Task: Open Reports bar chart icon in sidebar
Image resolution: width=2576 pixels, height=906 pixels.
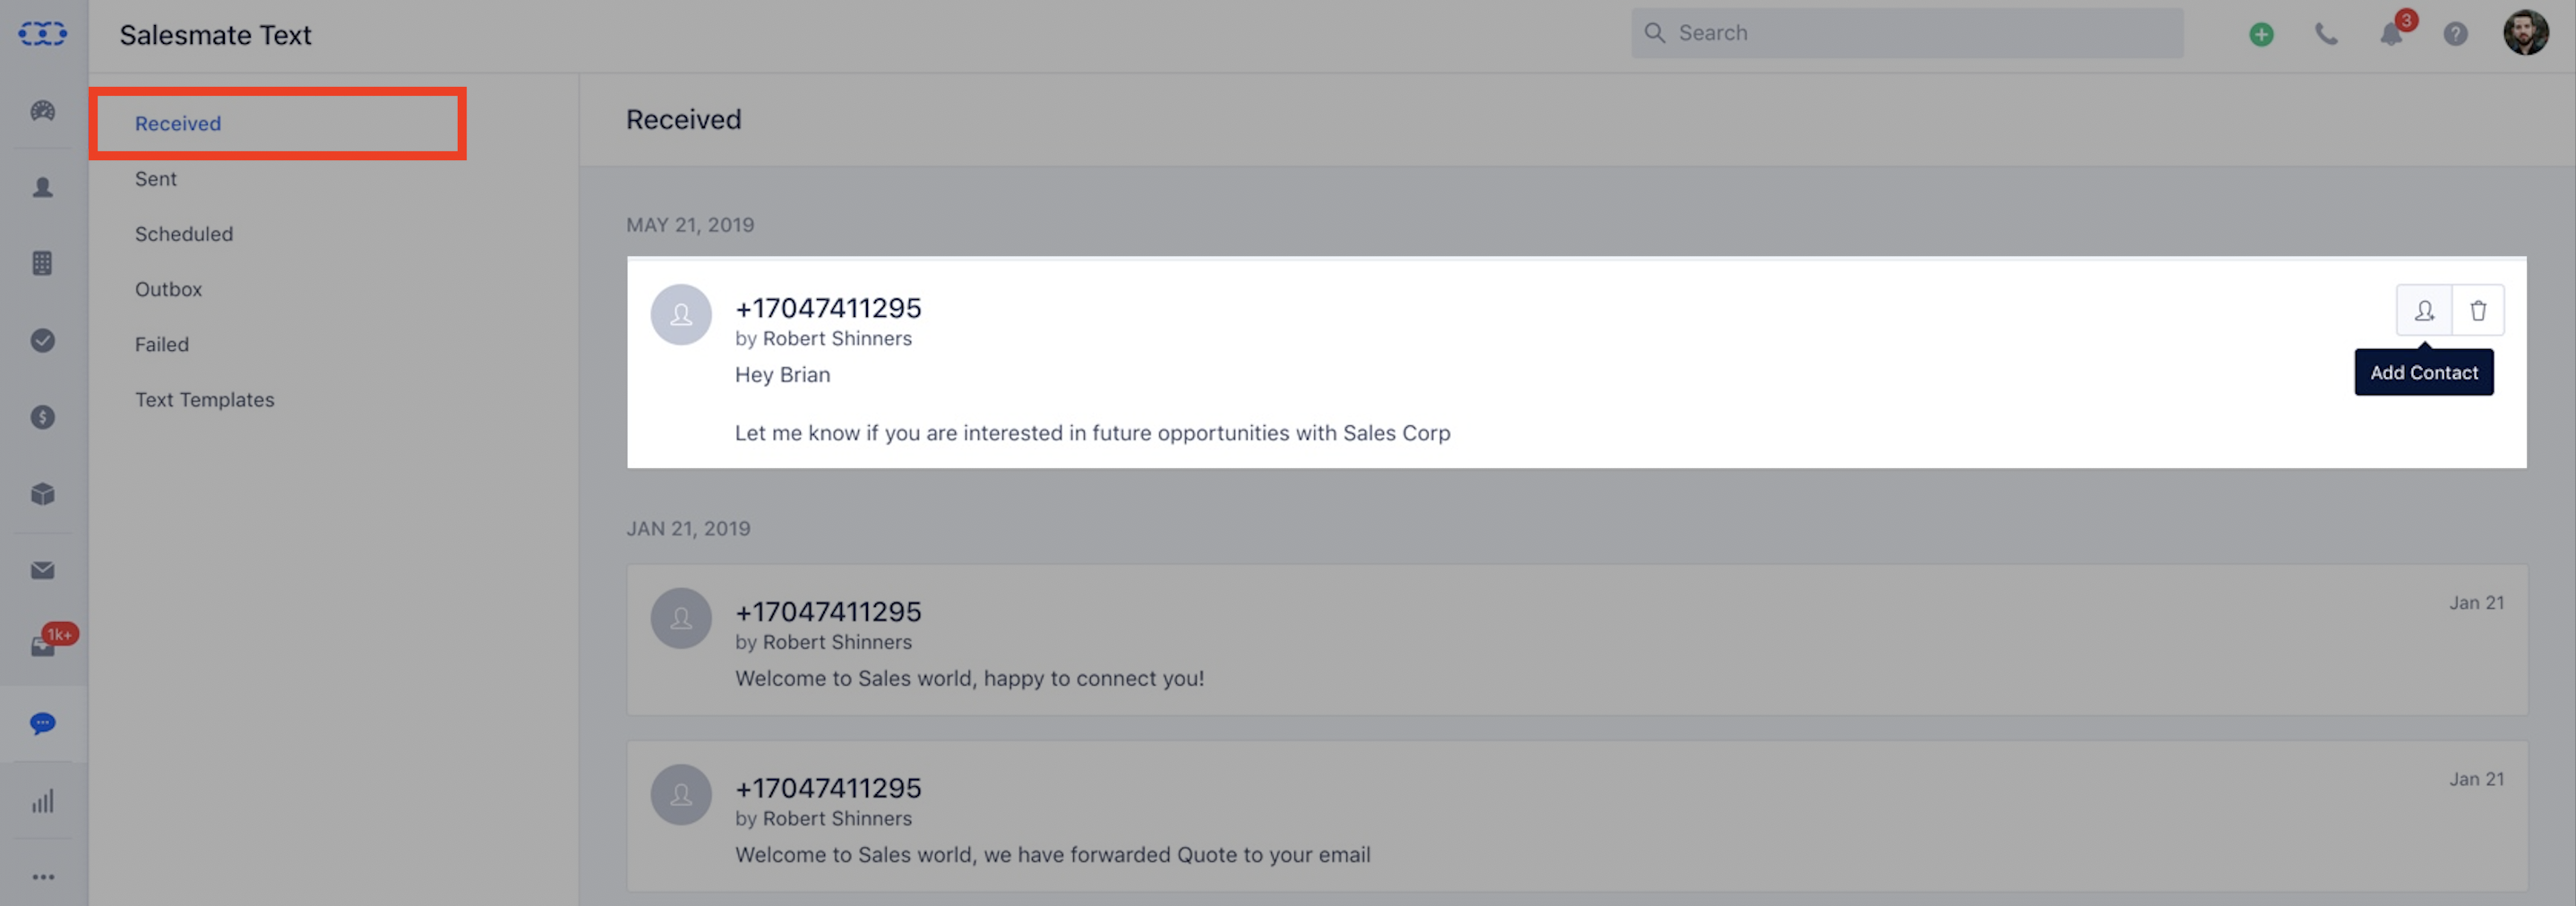Action: pyautogui.click(x=42, y=801)
